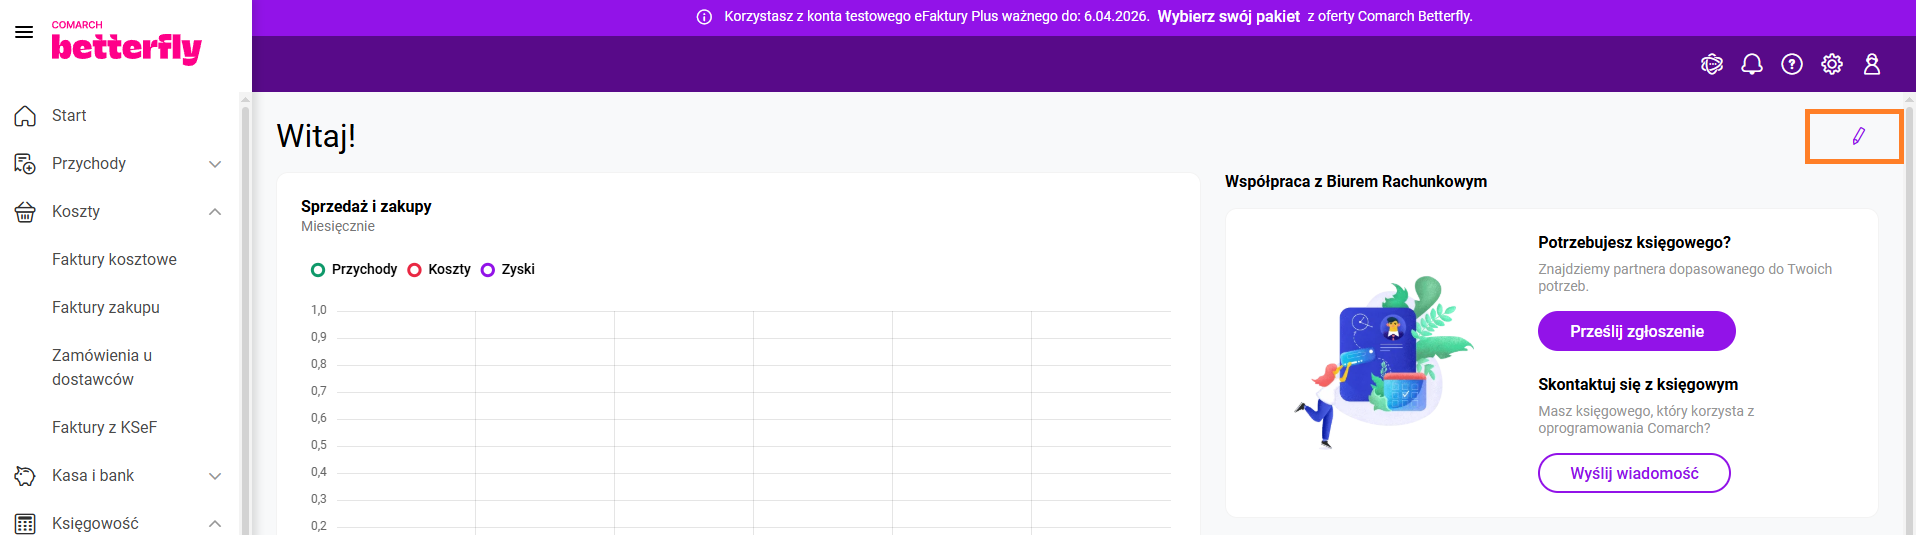Image resolution: width=1916 pixels, height=535 pixels.
Task: Collapse the Koszty sidebar section
Action: tap(215, 212)
